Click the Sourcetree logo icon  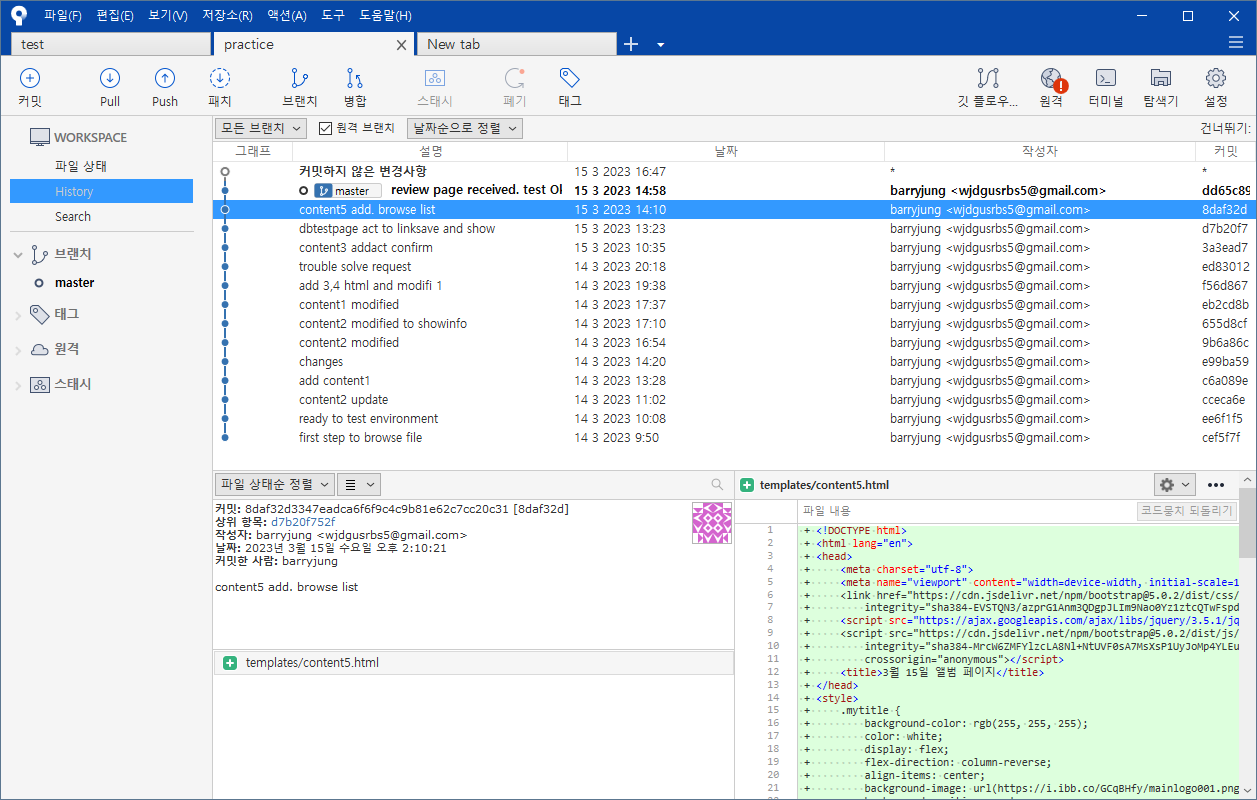(19, 15)
